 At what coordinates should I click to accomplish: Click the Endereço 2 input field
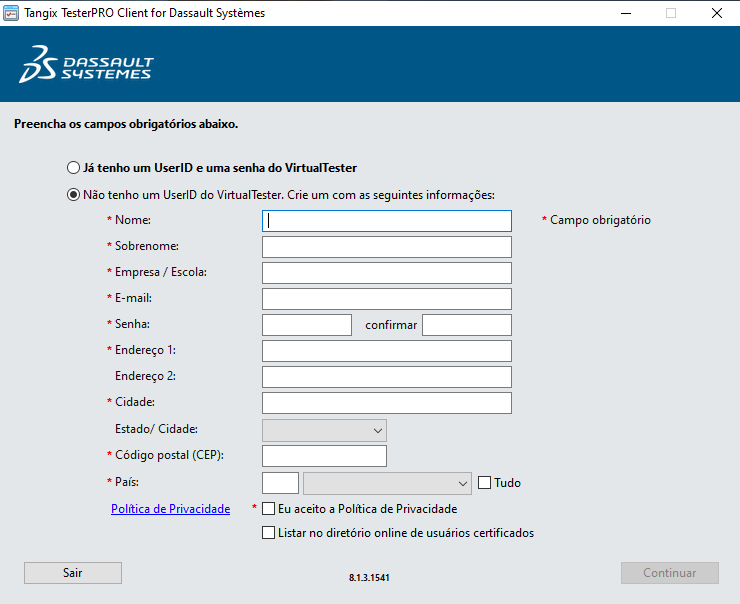[x=387, y=377]
